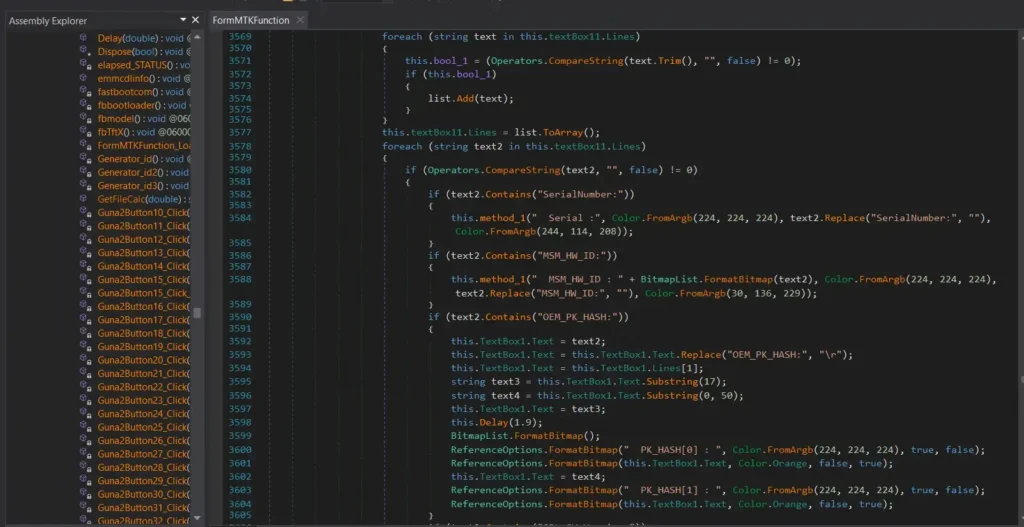The width and height of the screenshot is (1024, 527).
Task: Follow the ToArray reference on line 3577
Action: [x=565, y=132]
